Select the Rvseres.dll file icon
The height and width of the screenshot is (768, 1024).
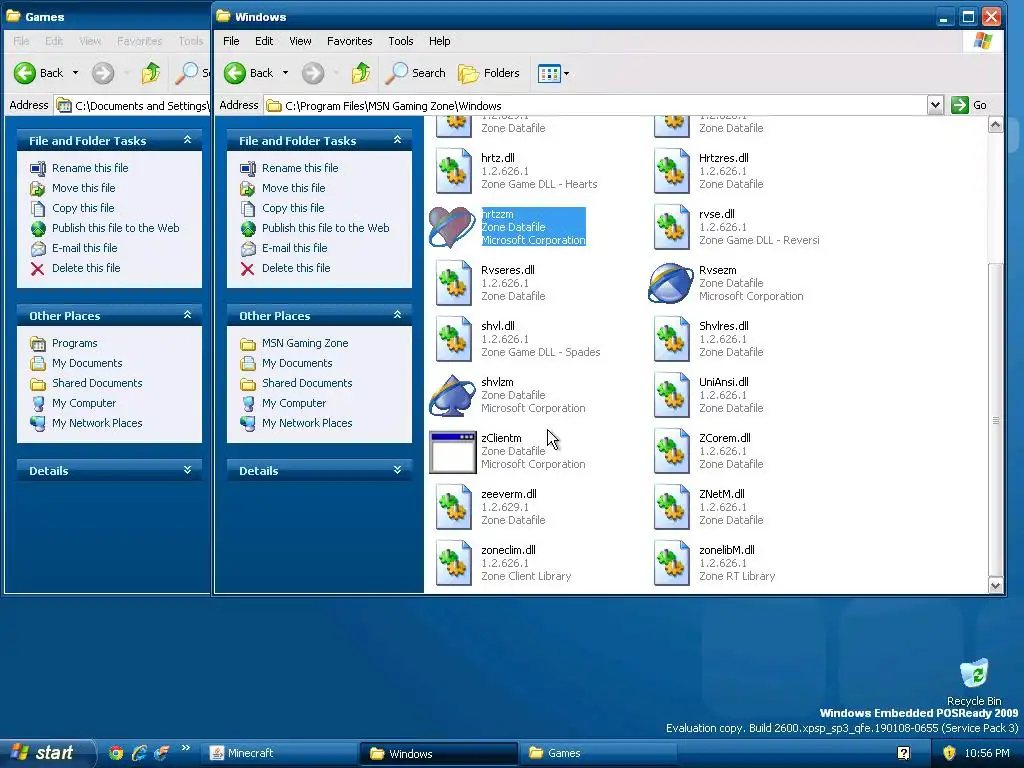point(453,283)
